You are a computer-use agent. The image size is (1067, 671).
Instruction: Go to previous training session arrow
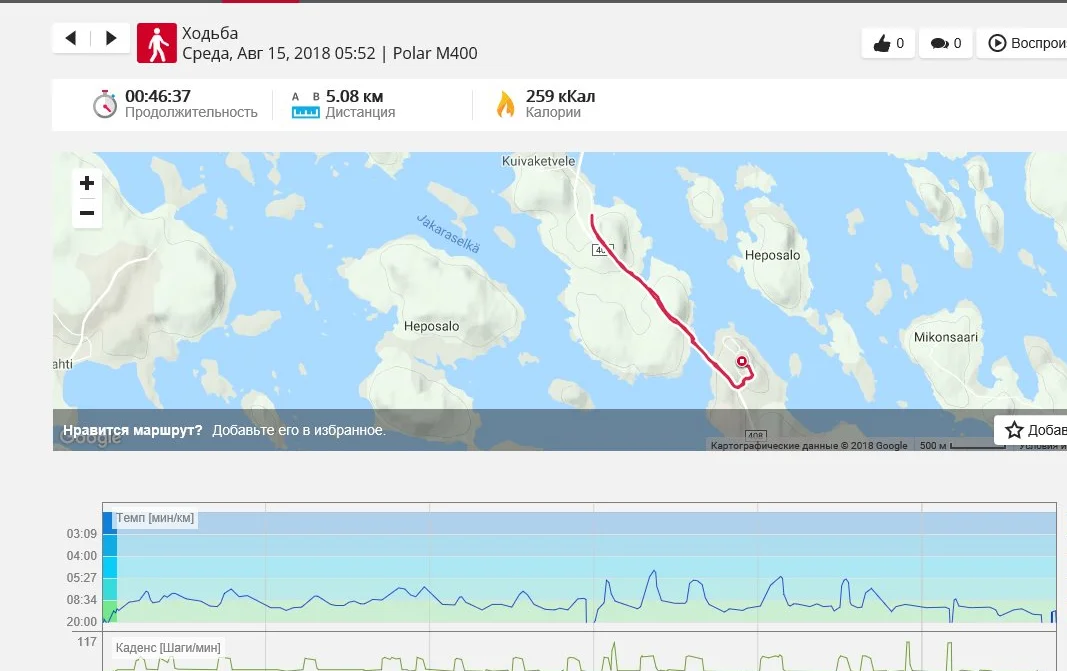pyautogui.click(x=71, y=38)
